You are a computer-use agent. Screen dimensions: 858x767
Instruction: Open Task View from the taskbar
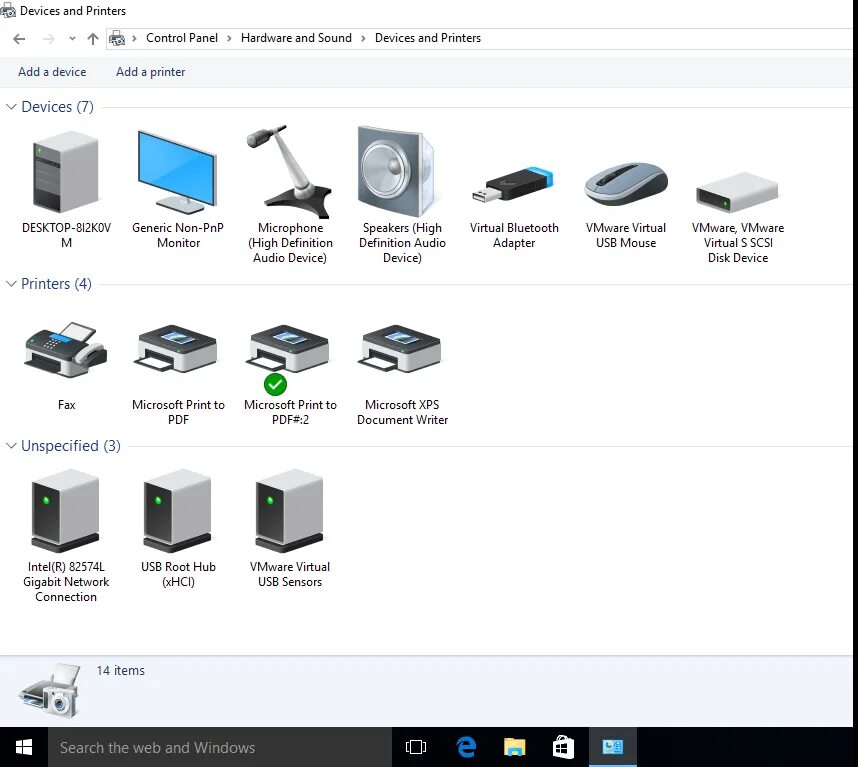tap(416, 747)
